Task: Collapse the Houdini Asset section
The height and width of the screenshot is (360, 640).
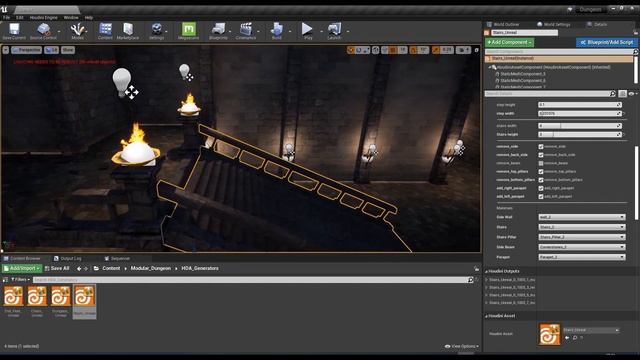Action: tap(487, 316)
